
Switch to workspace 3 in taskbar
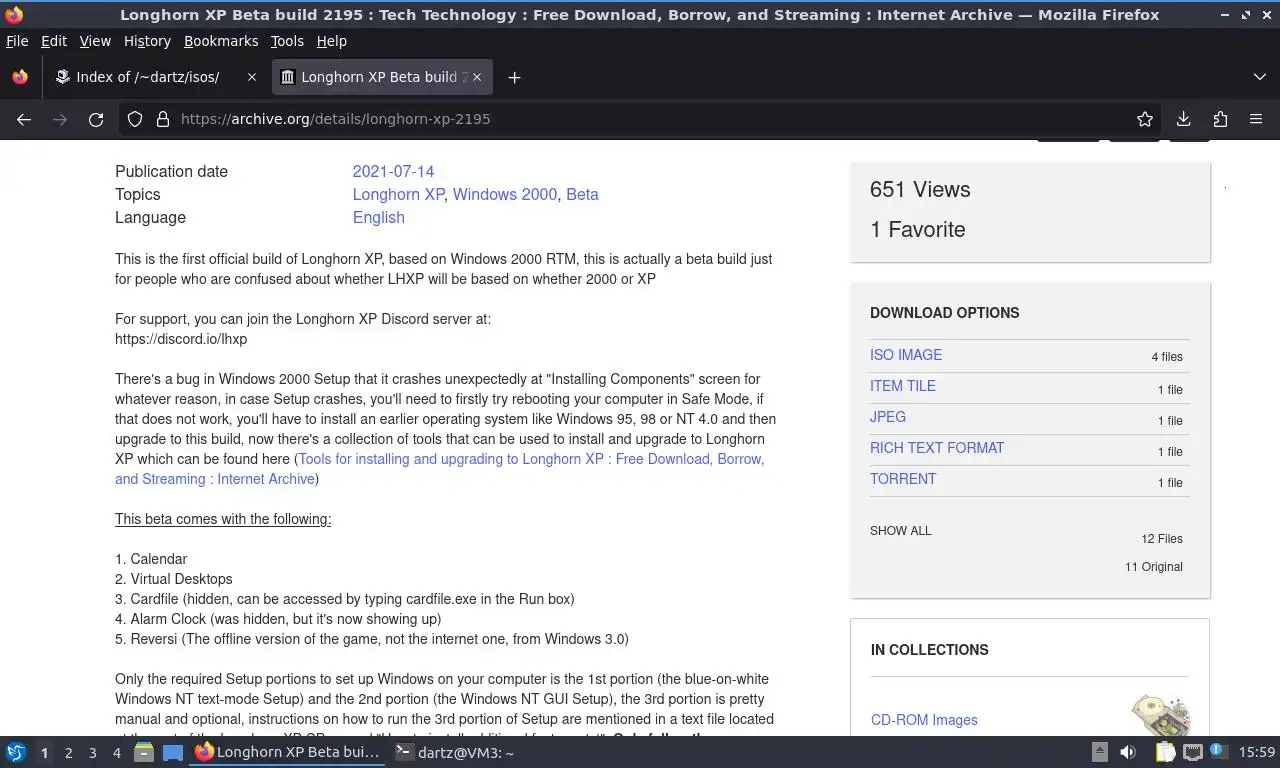click(92, 753)
